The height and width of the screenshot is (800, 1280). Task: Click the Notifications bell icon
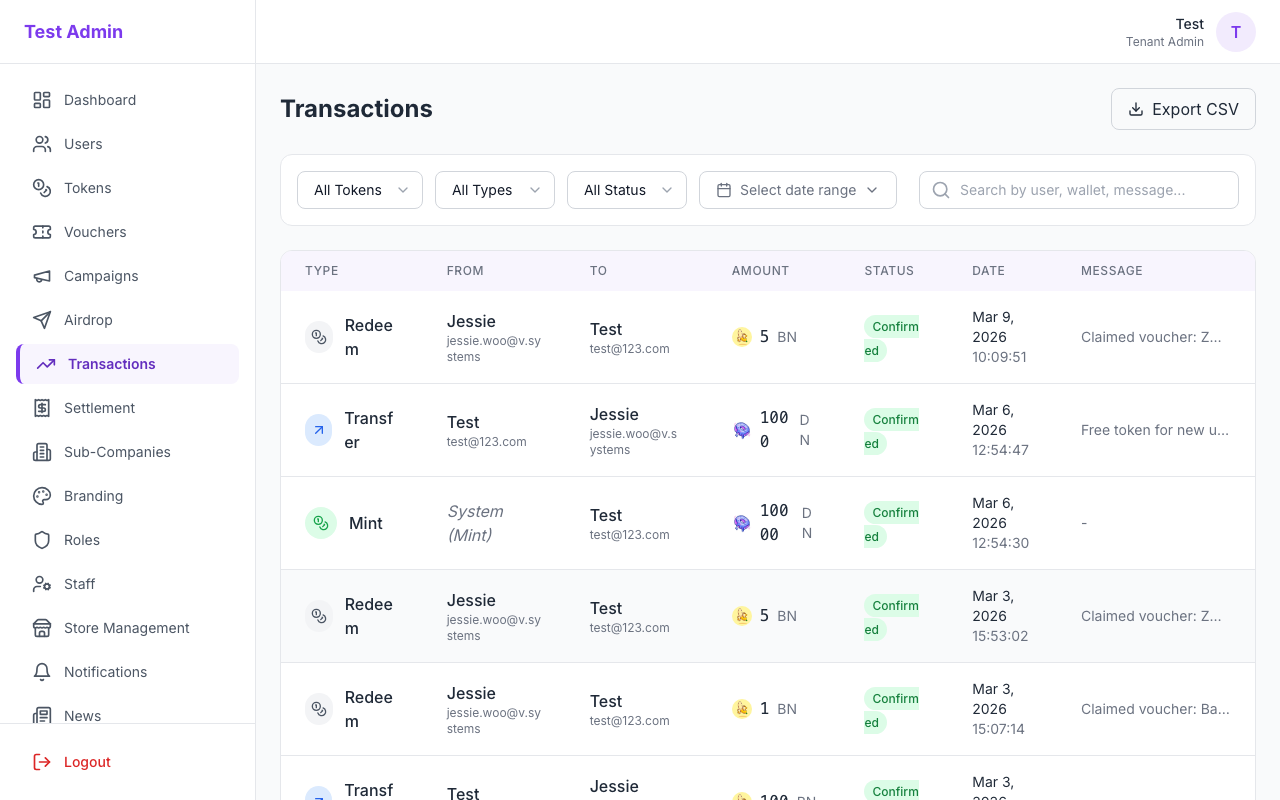(x=41, y=672)
